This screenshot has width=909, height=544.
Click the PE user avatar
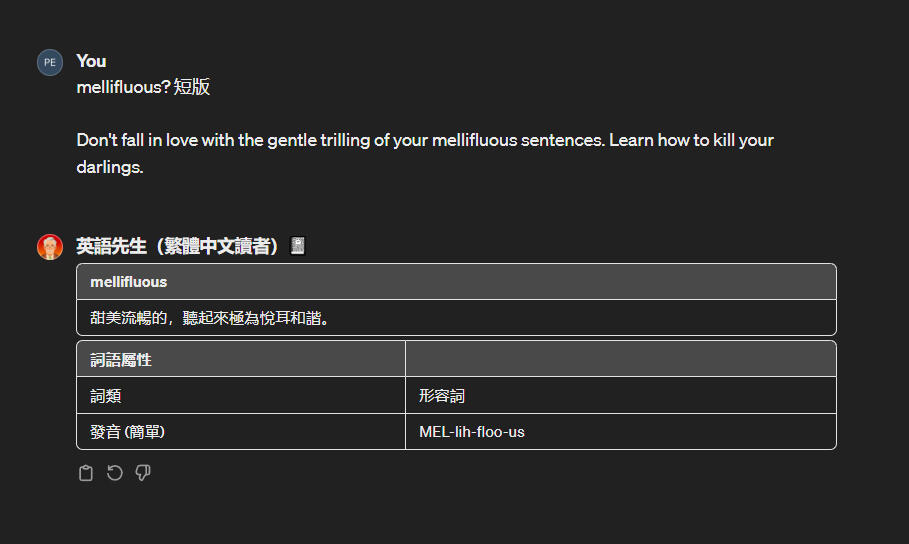(x=50, y=62)
